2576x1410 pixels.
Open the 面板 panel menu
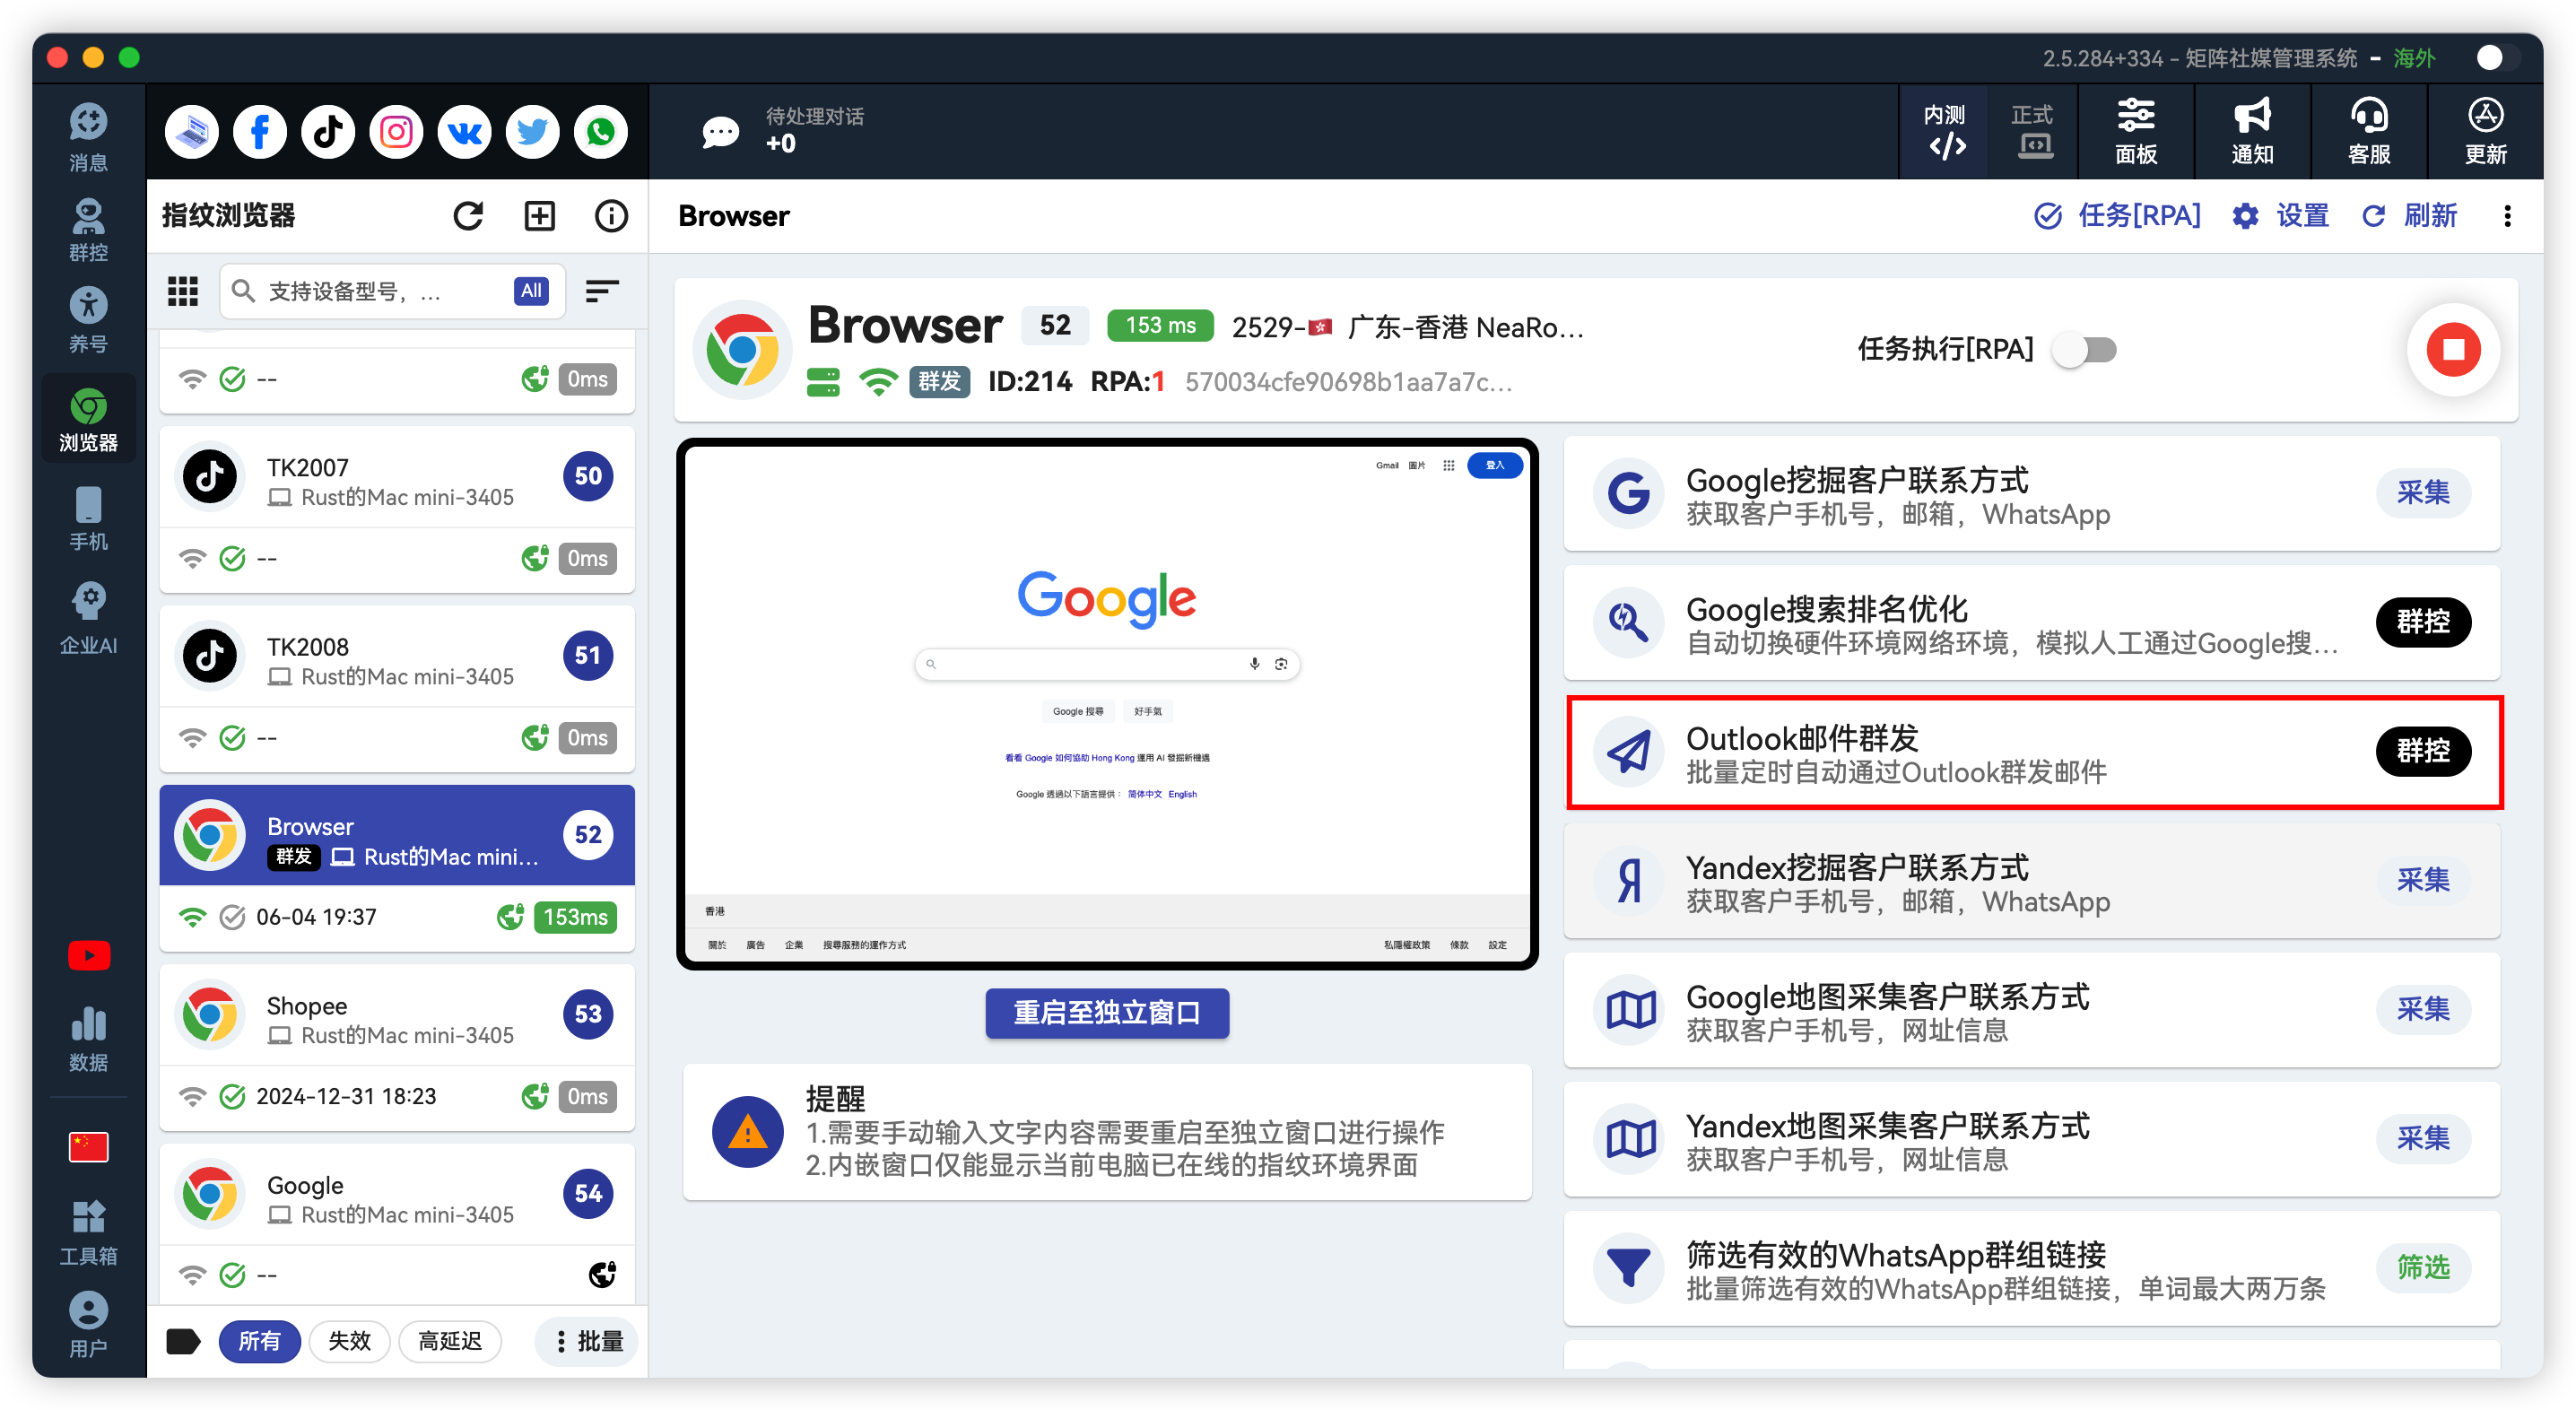point(2136,132)
